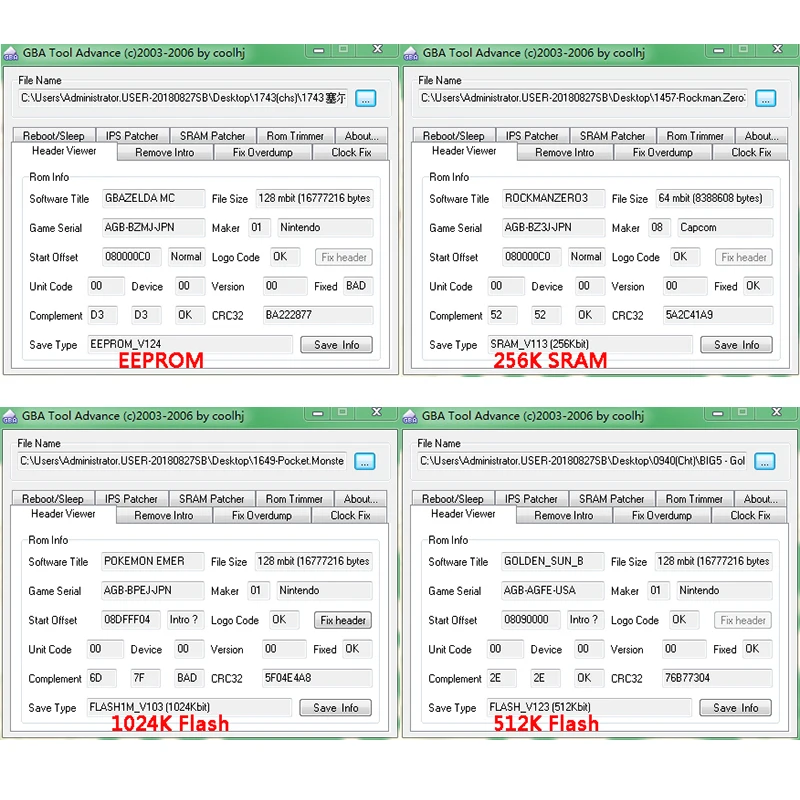Click the file path field with 1457-Rockman.Zero
This screenshot has width=800, height=800.
tap(583, 98)
